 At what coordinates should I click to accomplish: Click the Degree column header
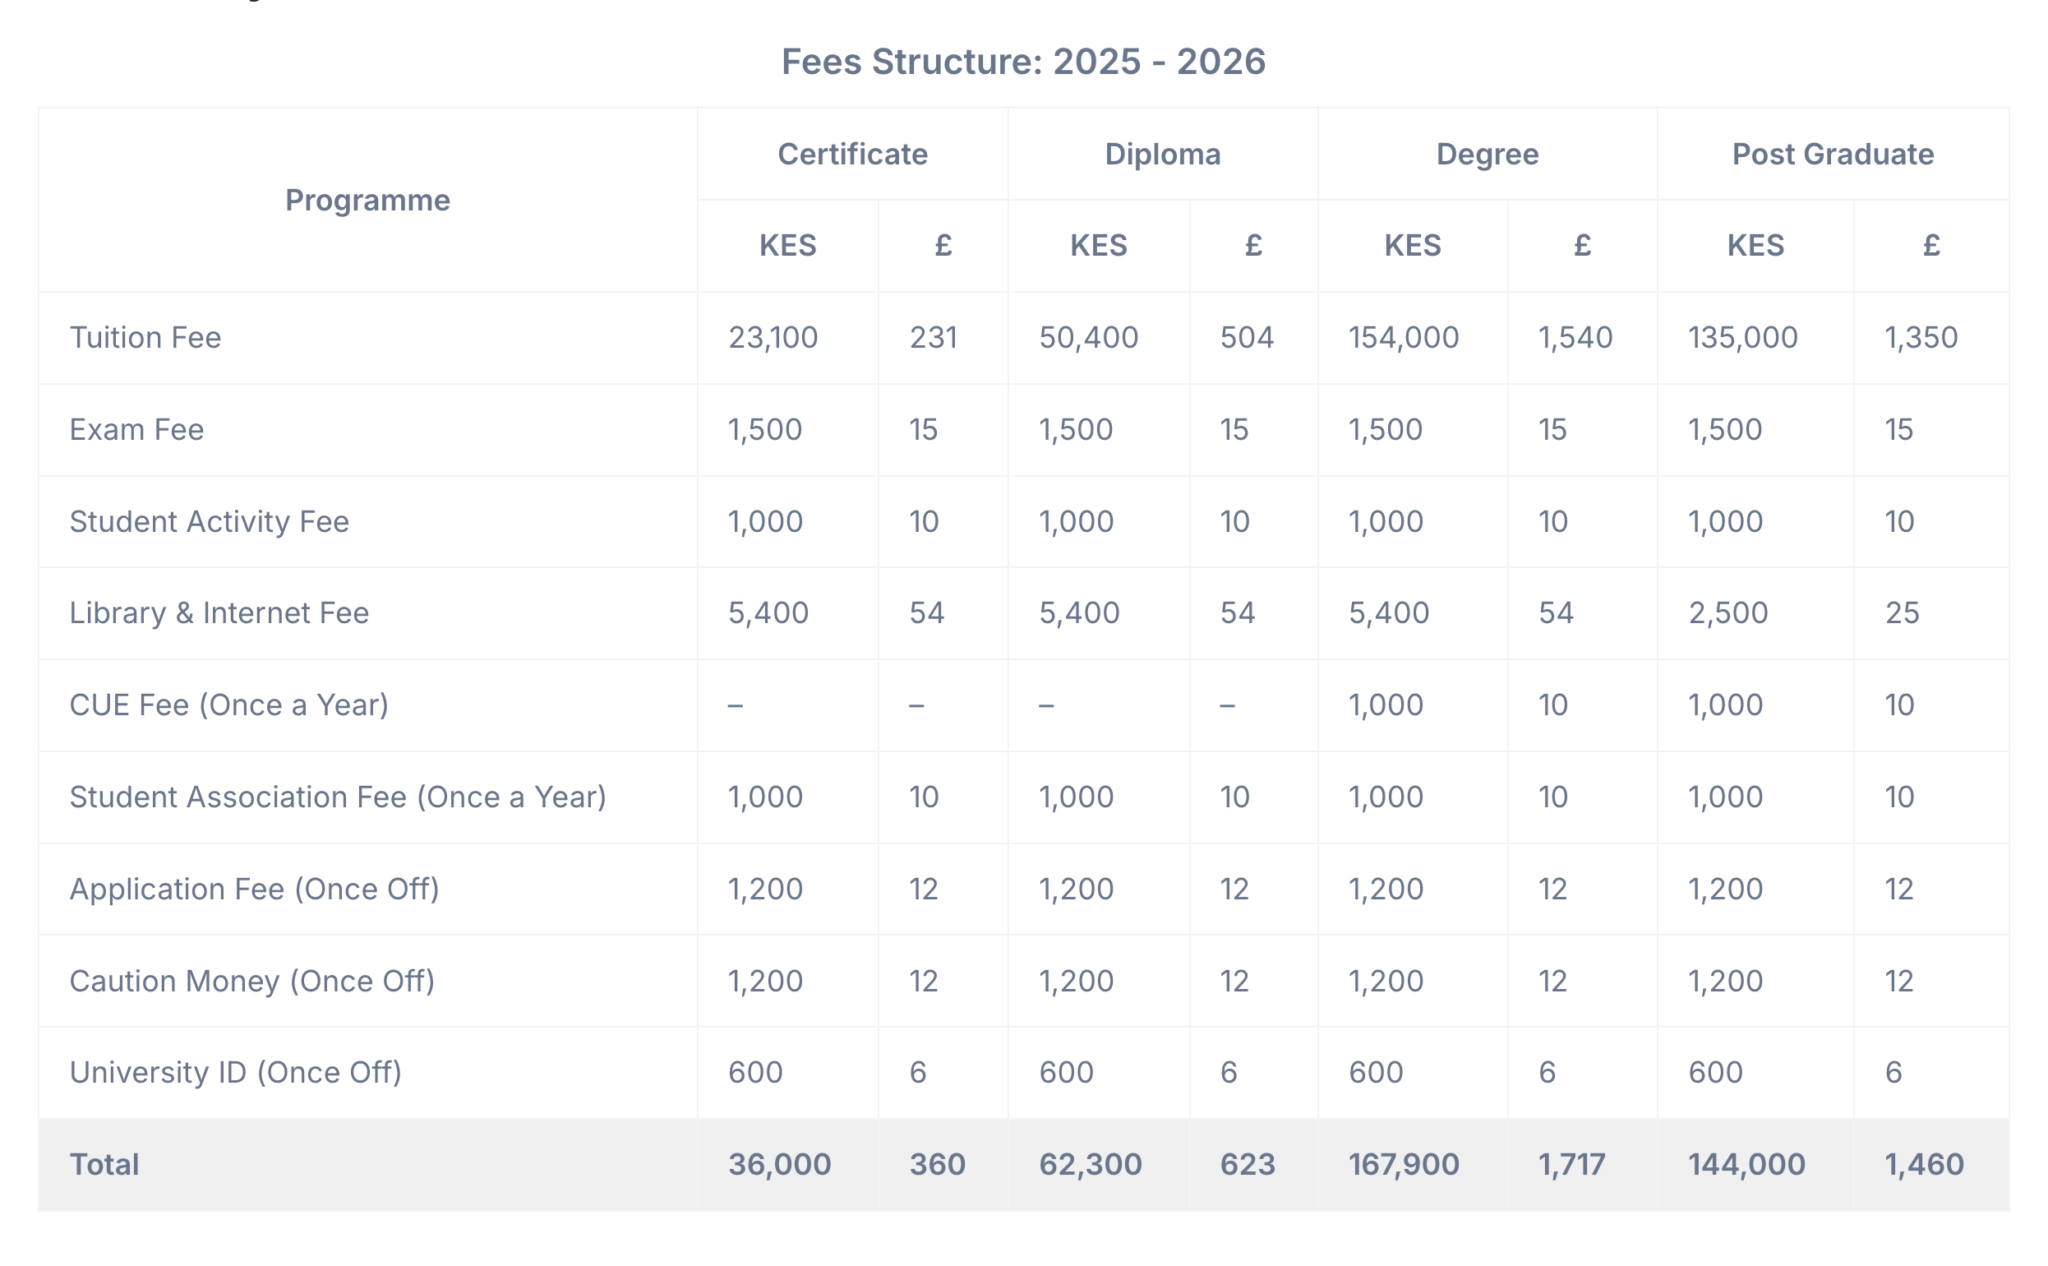(1486, 153)
